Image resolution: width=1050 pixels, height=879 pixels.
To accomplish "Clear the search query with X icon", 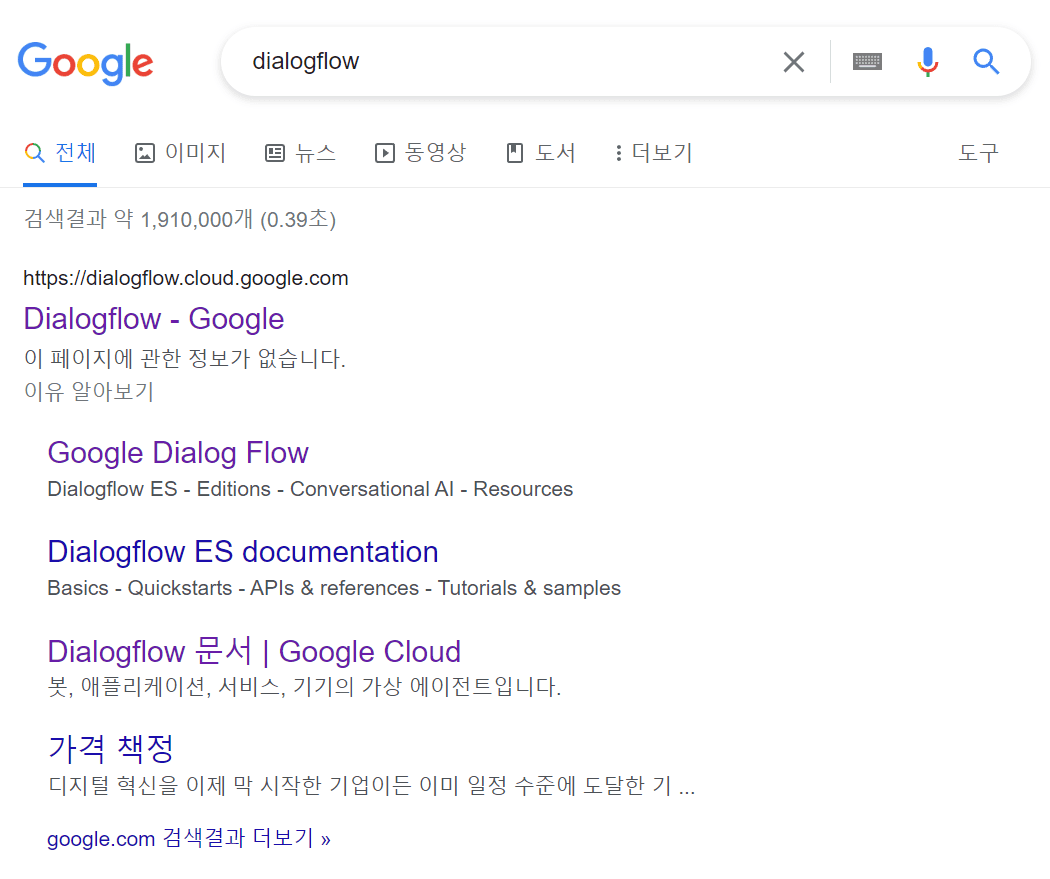I will point(794,62).
